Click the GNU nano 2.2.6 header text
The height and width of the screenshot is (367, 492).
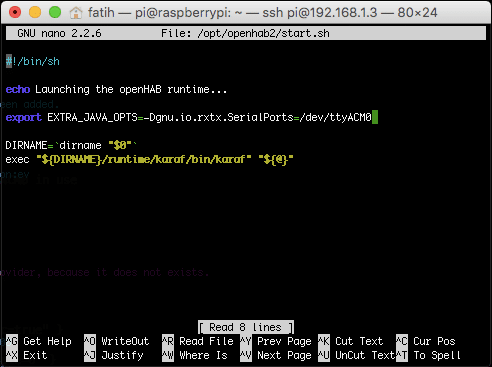pyautogui.click(x=59, y=33)
